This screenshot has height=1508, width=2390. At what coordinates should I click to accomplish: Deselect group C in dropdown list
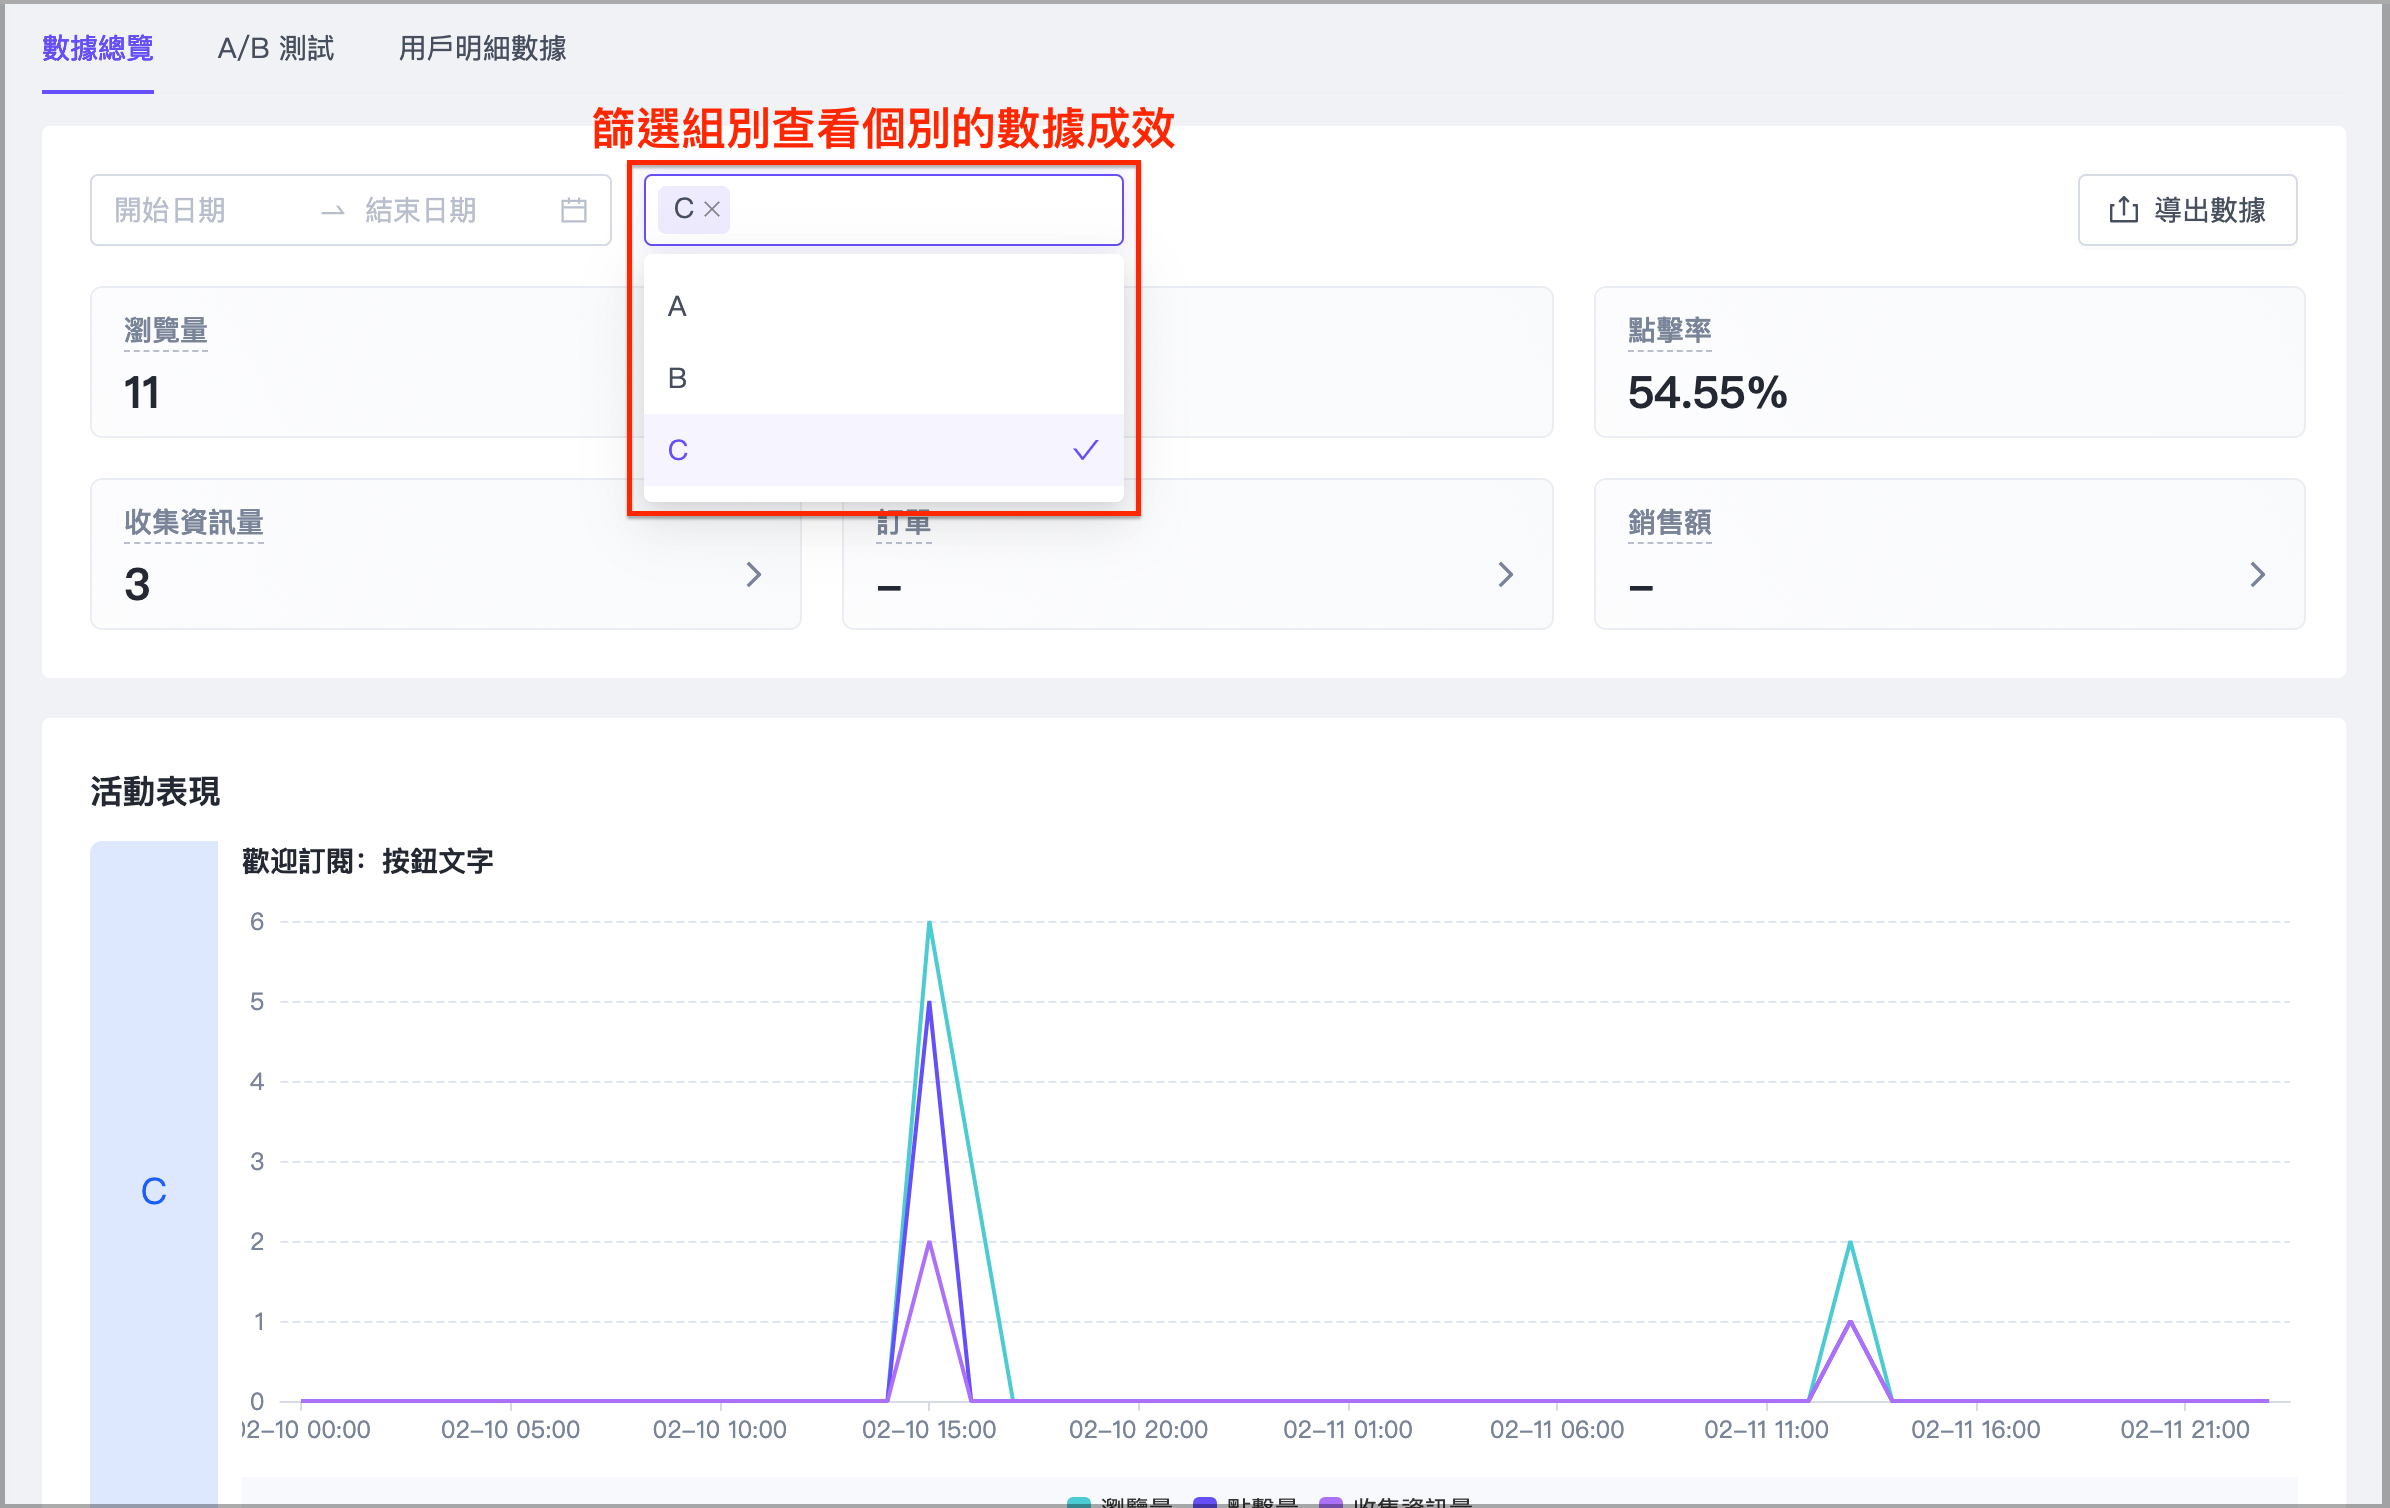coord(678,451)
